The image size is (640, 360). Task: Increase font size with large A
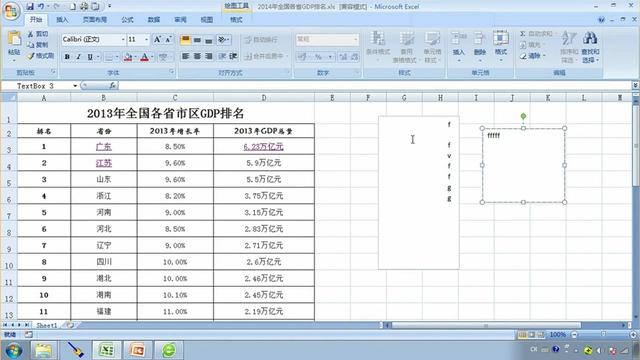157,40
